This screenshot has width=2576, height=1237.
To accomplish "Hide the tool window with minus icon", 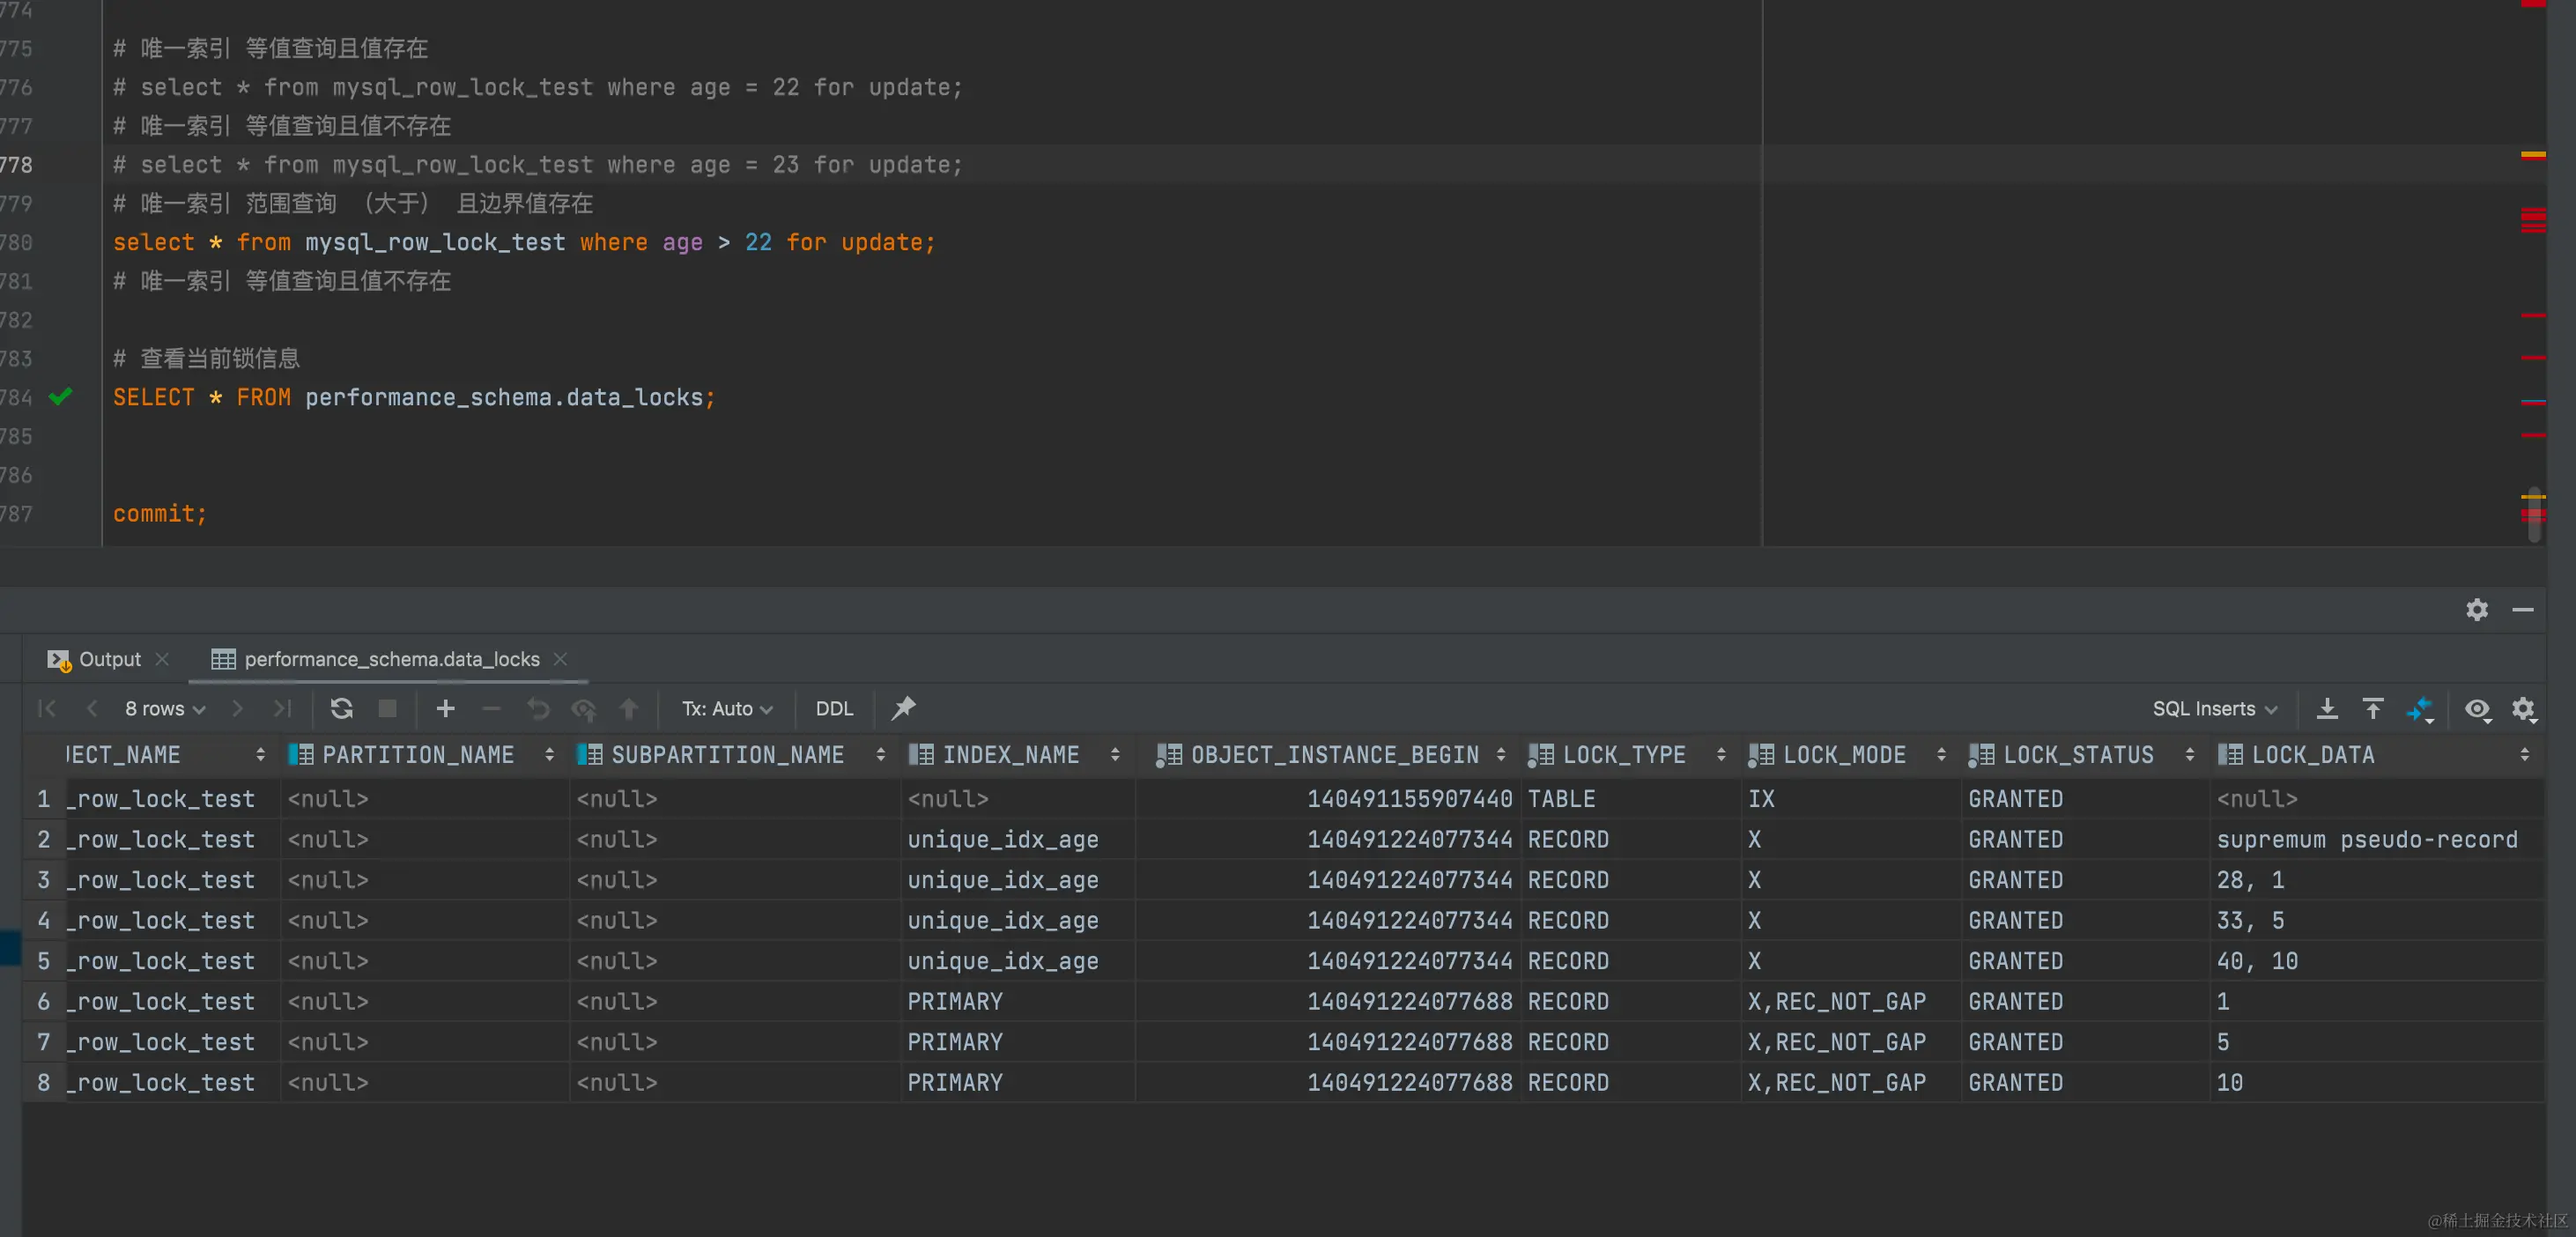I will click(2523, 609).
